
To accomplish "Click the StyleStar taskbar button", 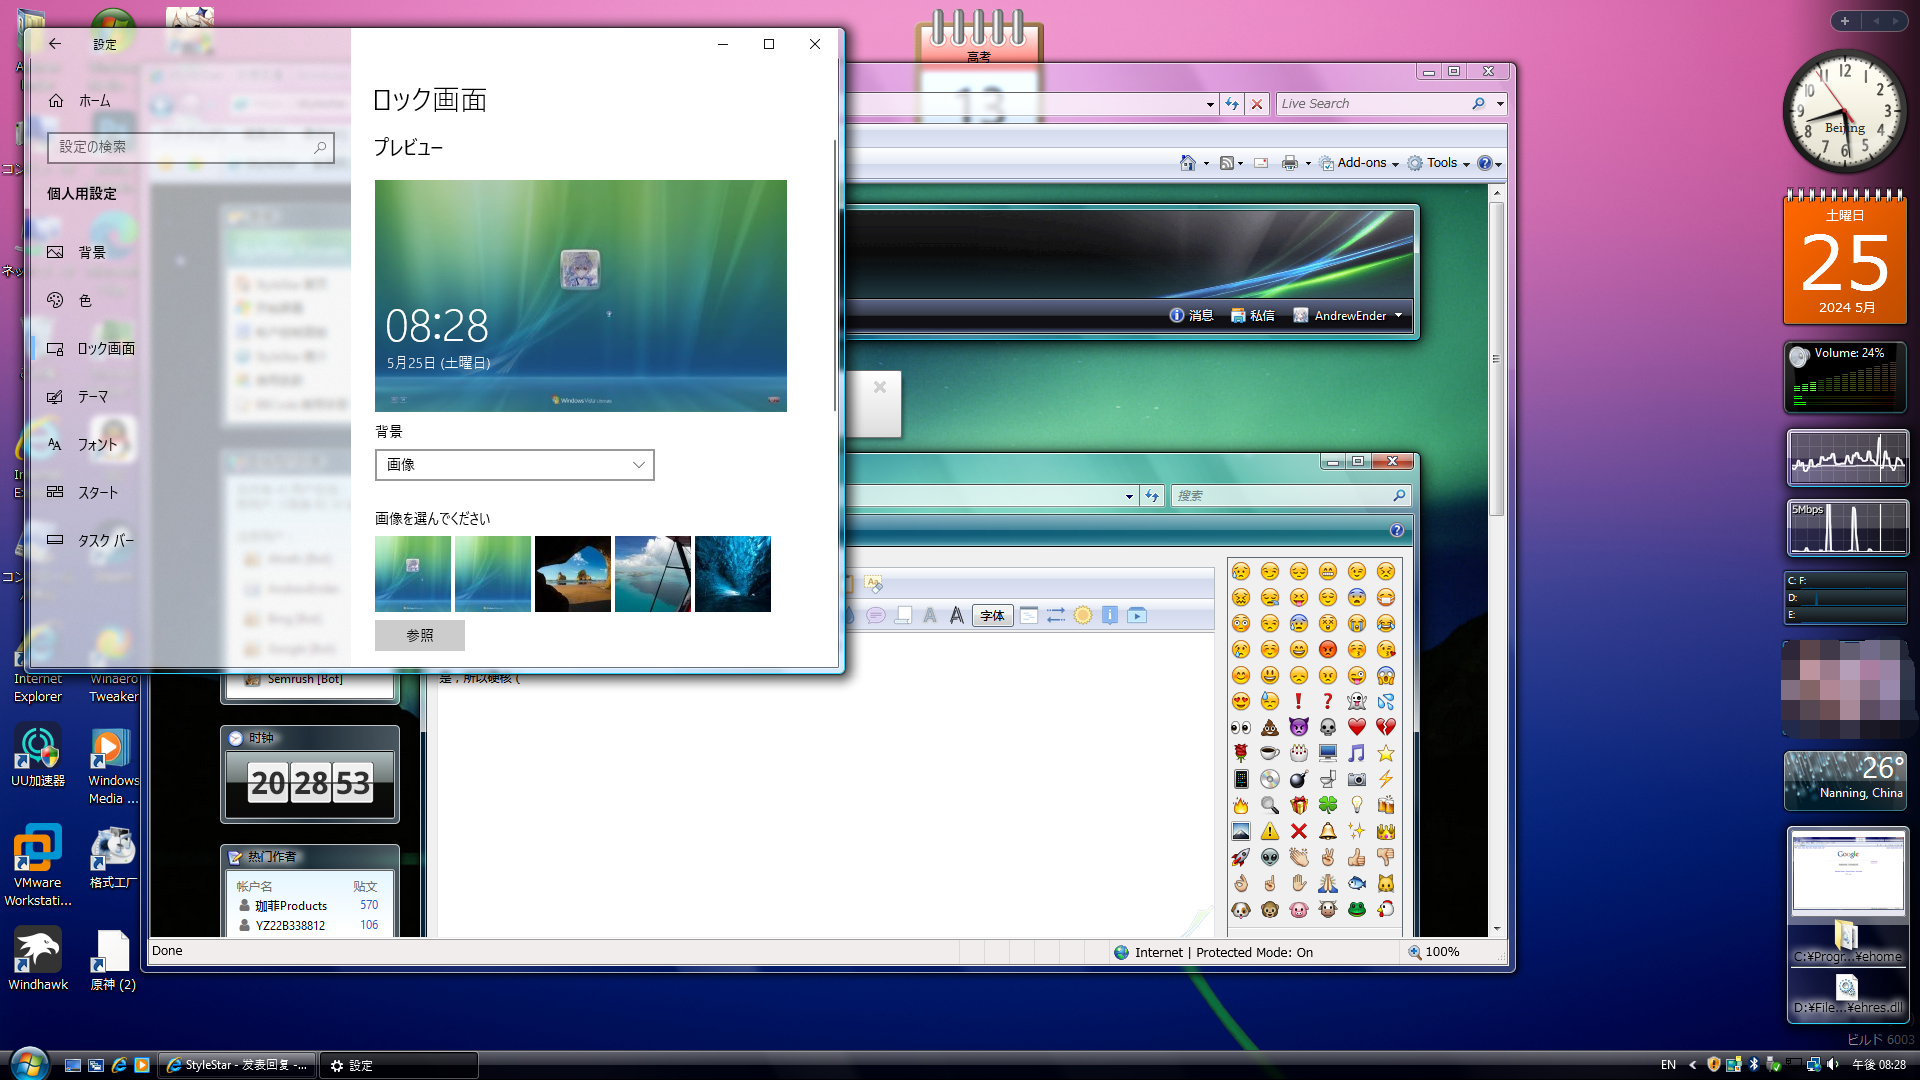I will coord(237,1066).
